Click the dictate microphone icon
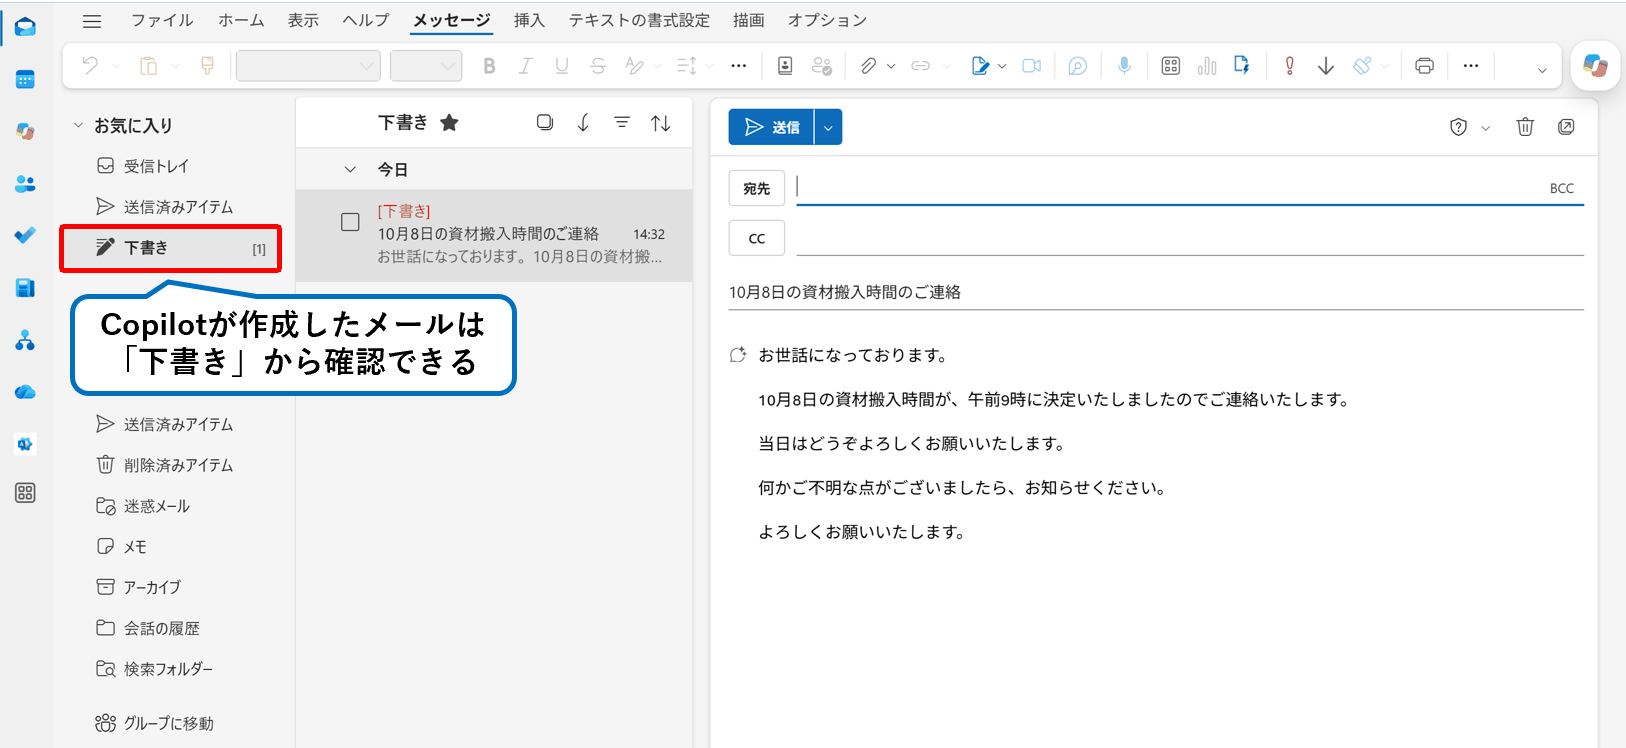The height and width of the screenshot is (748, 1626). coord(1125,66)
